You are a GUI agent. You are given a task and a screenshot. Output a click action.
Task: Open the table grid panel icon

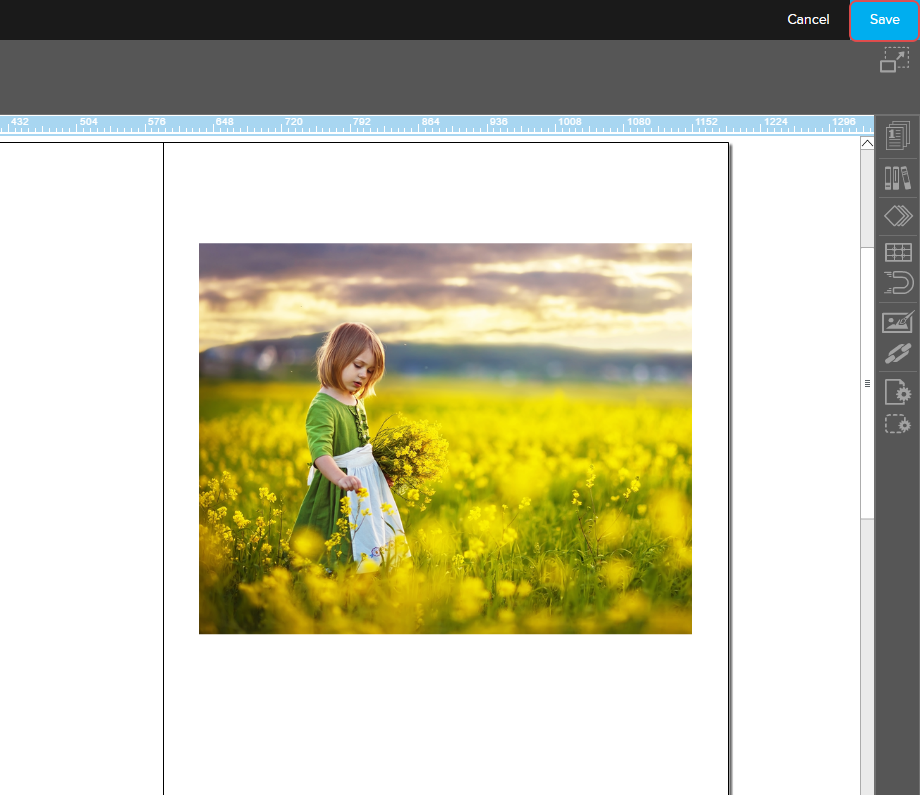point(898,253)
